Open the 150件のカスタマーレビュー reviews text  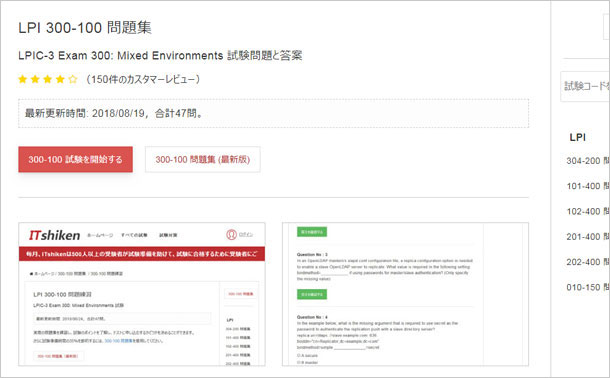[x=143, y=79]
